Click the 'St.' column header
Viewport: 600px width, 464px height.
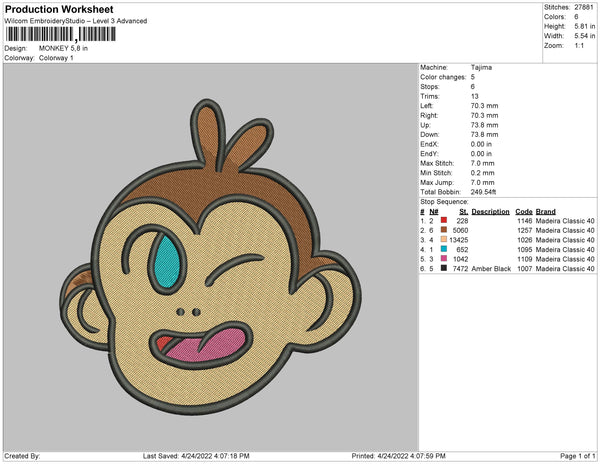(464, 212)
